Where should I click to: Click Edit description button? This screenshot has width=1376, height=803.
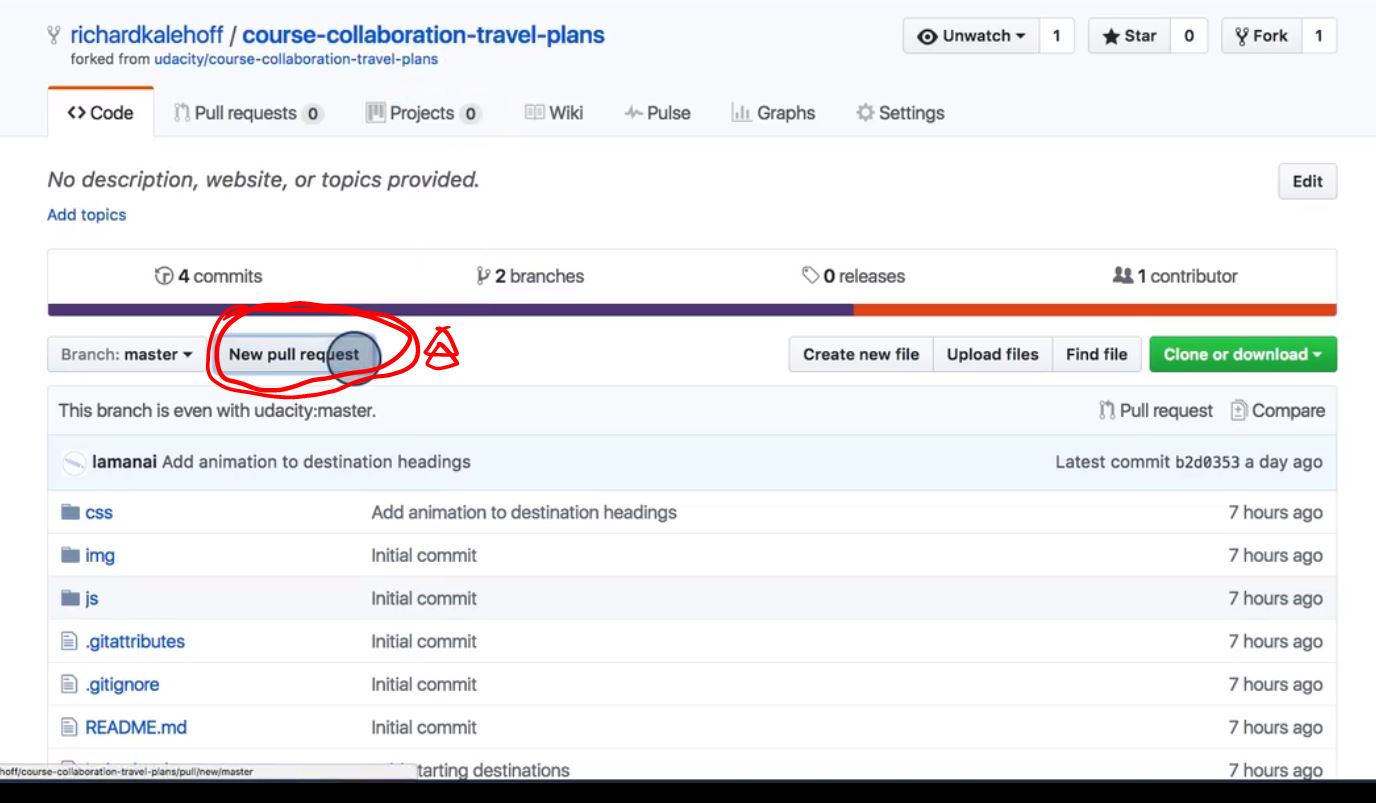click(1307, 181)
